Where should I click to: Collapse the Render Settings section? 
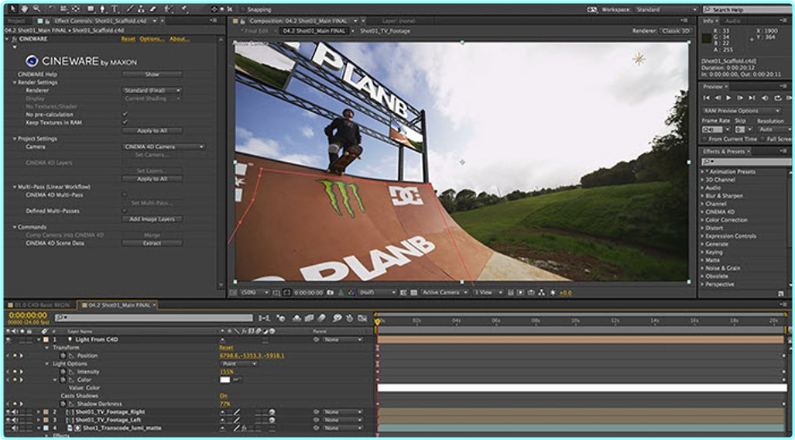[x=15, y=82]
